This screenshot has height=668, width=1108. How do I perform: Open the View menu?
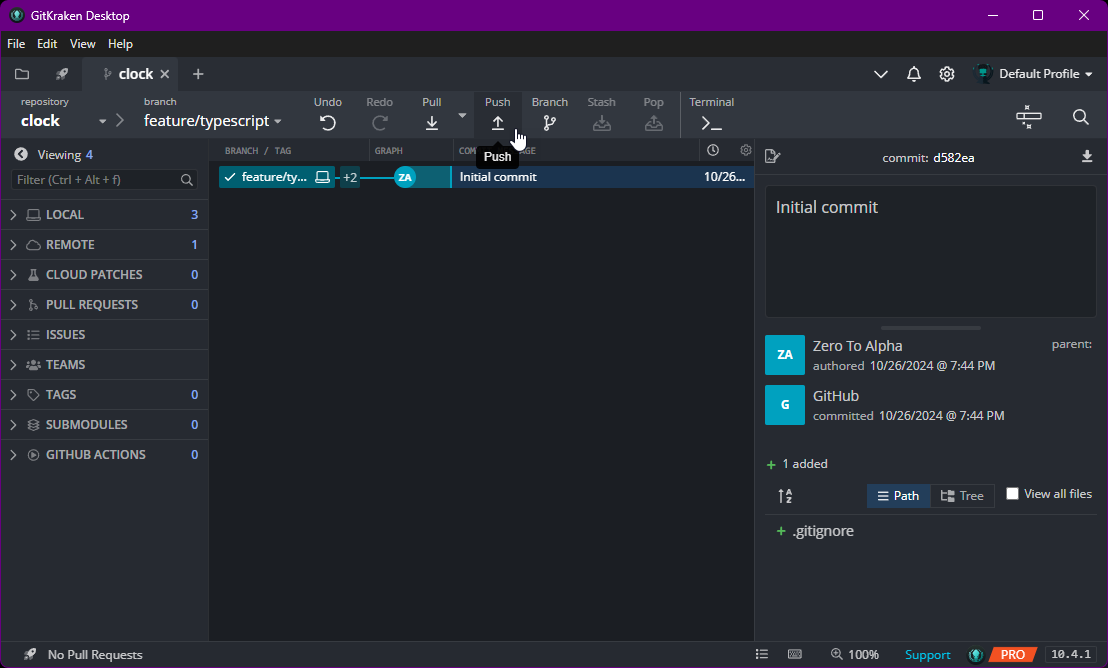click(x=82, y=43)
